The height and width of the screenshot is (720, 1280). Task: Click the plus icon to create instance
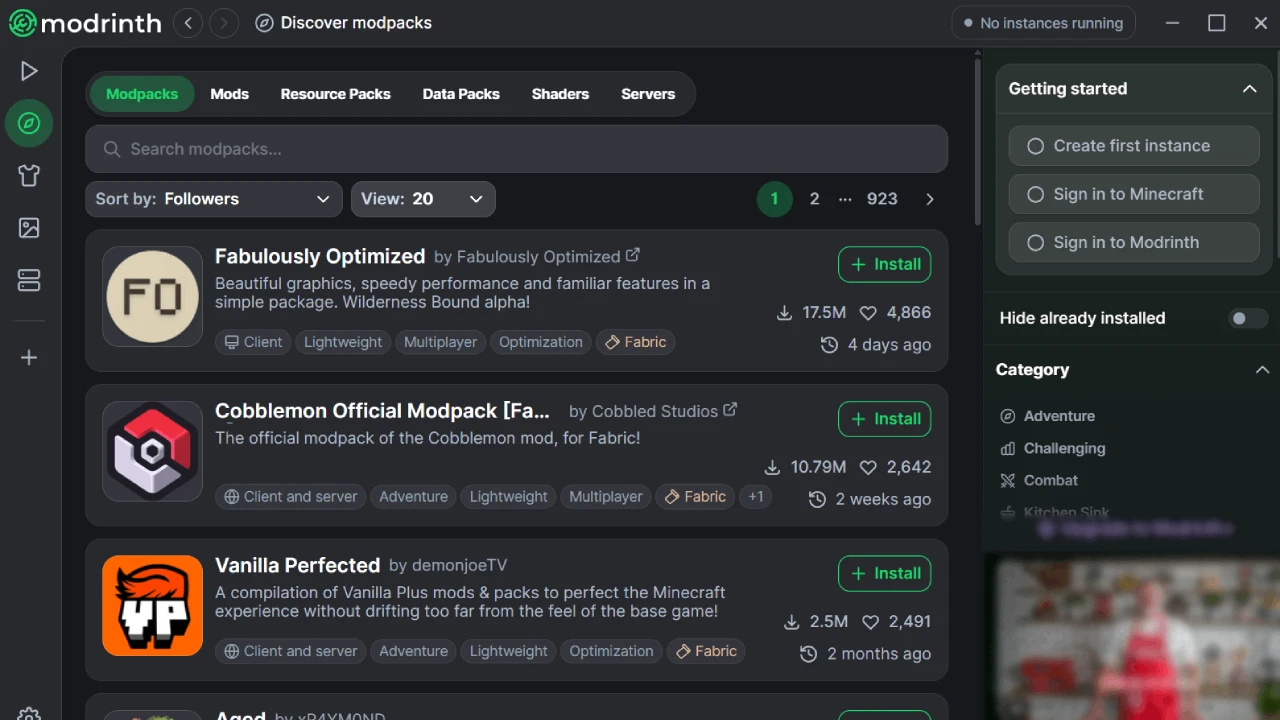coord(29,358)
